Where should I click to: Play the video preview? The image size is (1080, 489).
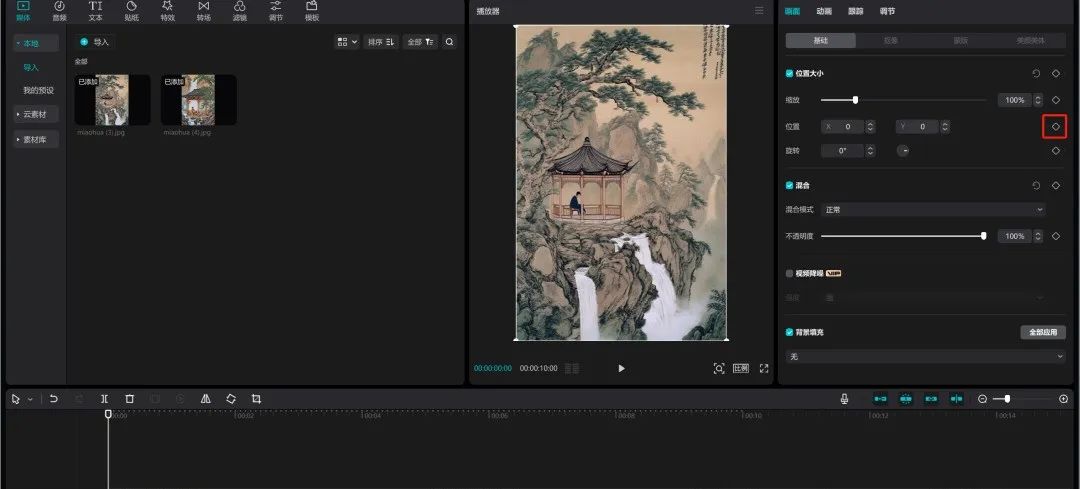[621, 368]
